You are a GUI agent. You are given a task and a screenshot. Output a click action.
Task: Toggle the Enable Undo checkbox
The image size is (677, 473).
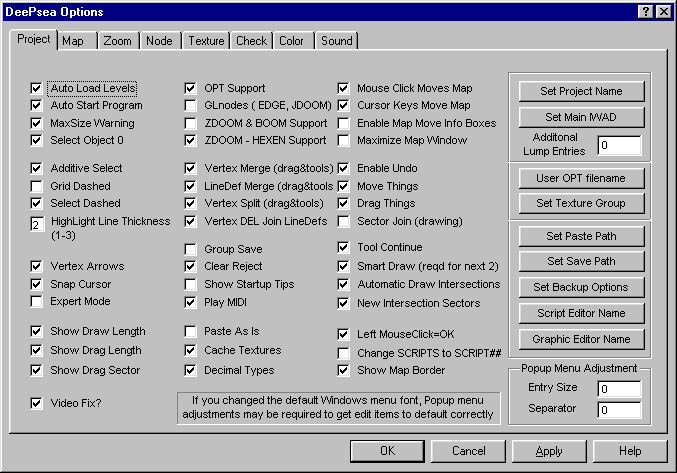tap(343, 169)
